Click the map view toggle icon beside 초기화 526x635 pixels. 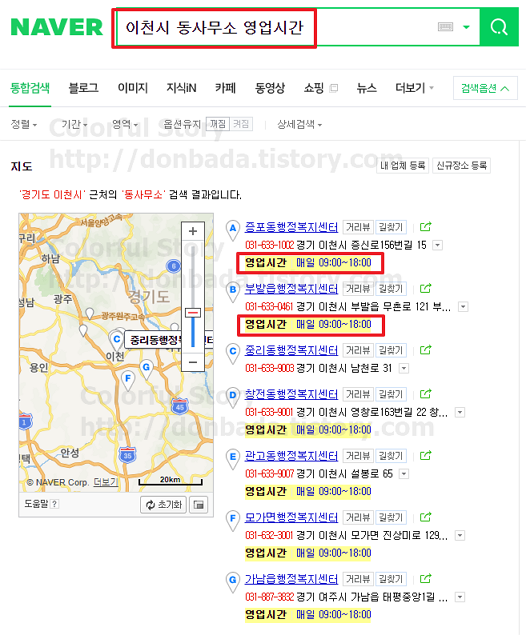(199, 505)
